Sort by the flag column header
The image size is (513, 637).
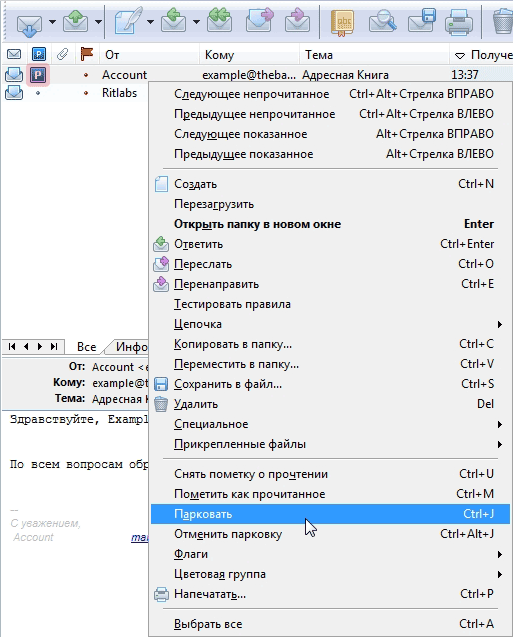click(87, 54)
